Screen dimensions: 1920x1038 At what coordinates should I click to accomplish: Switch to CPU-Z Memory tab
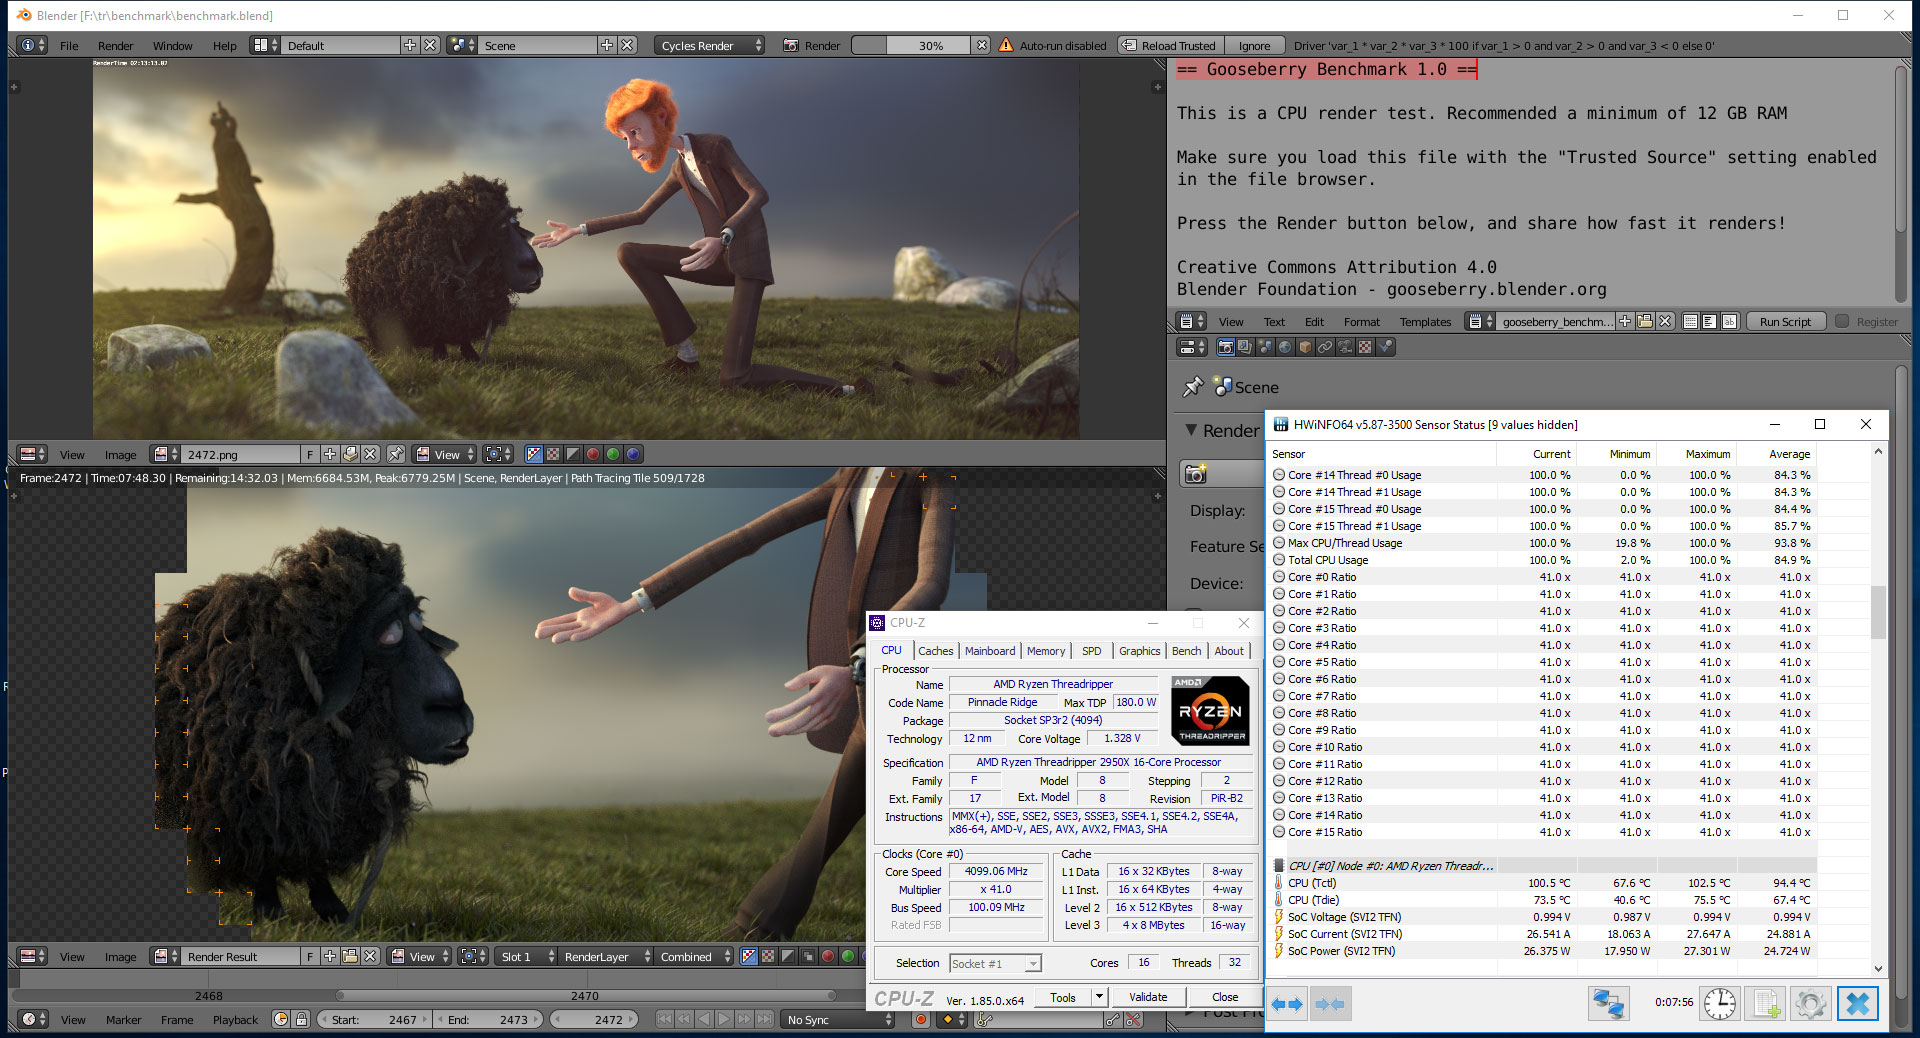click(x=1046, y=650)
